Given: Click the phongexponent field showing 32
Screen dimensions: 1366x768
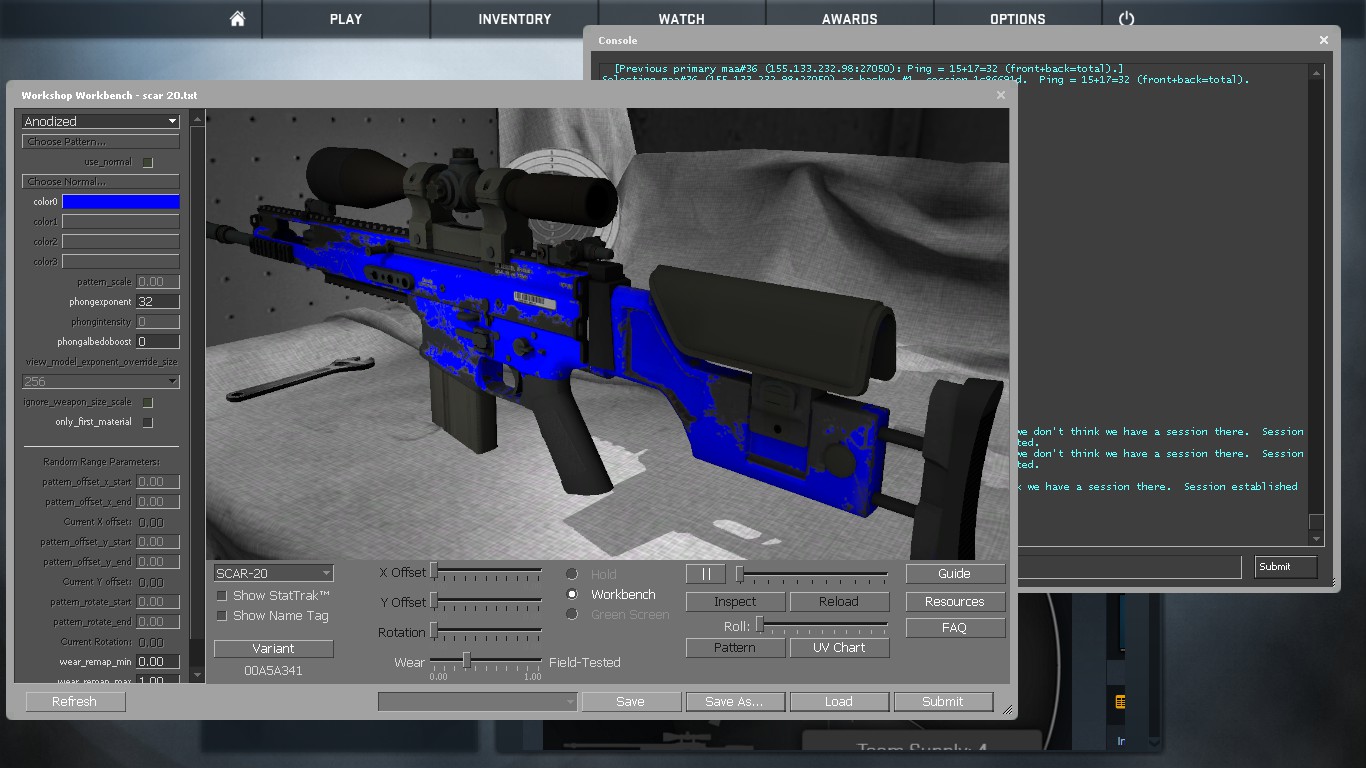Looking at the screenshot, I should pos(158,302).
